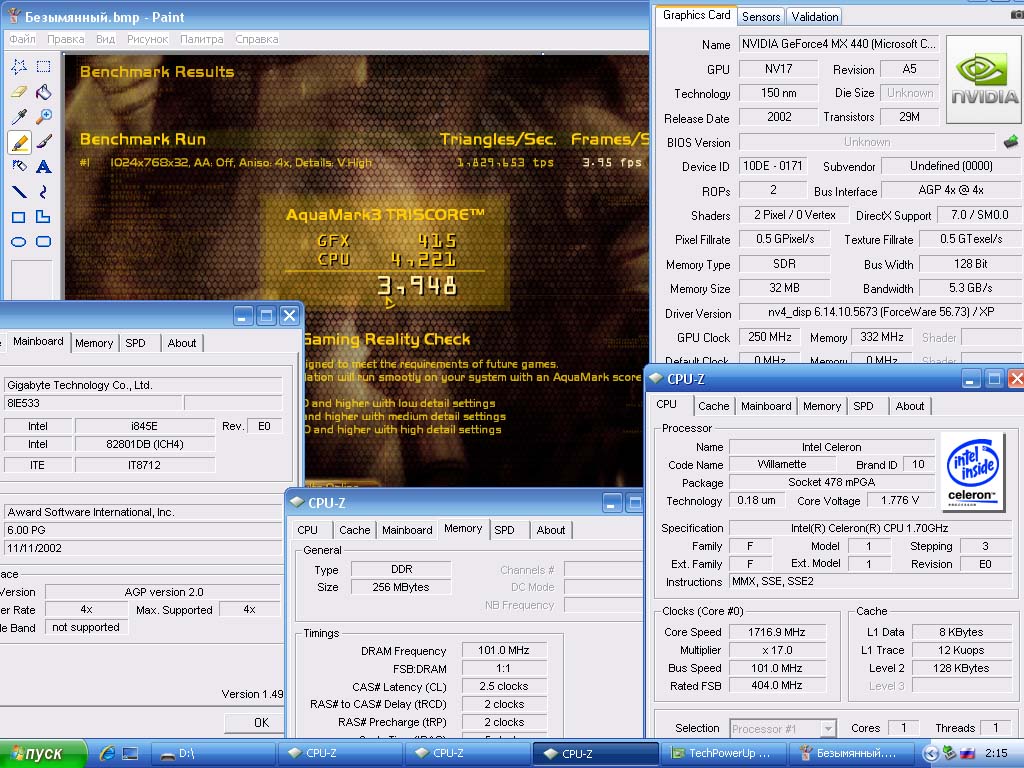Select the Rectangle shape tool in Paint
This screenshot has height=768, width=1024.
tap(19, 217)
